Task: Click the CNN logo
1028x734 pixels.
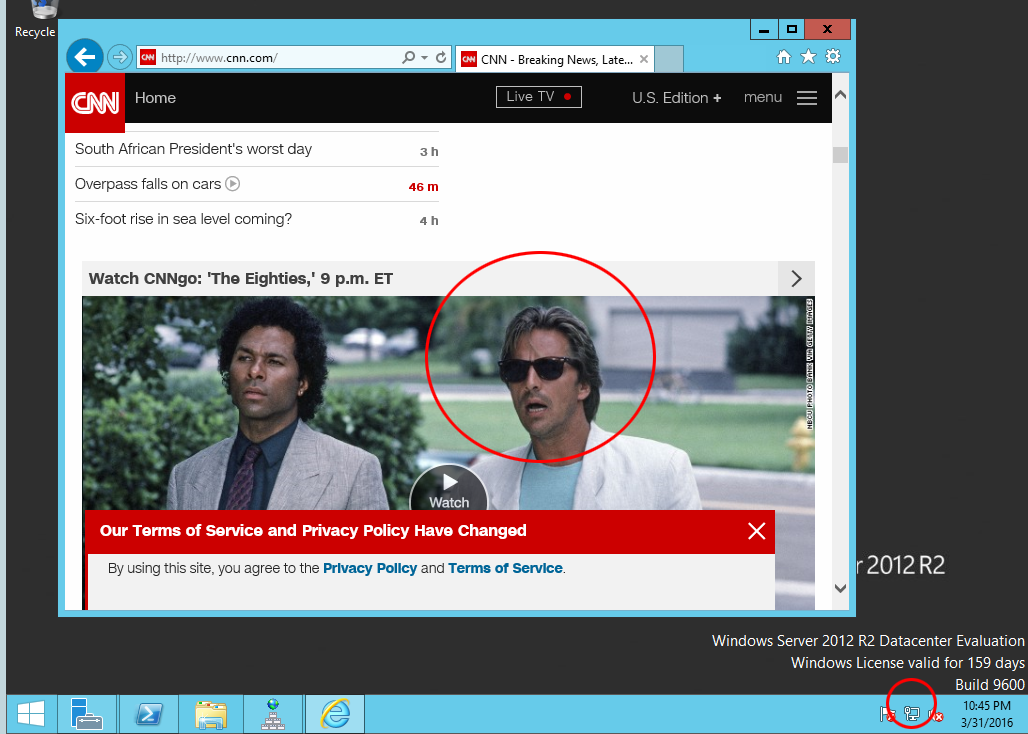Action: [x=95, y=103]
